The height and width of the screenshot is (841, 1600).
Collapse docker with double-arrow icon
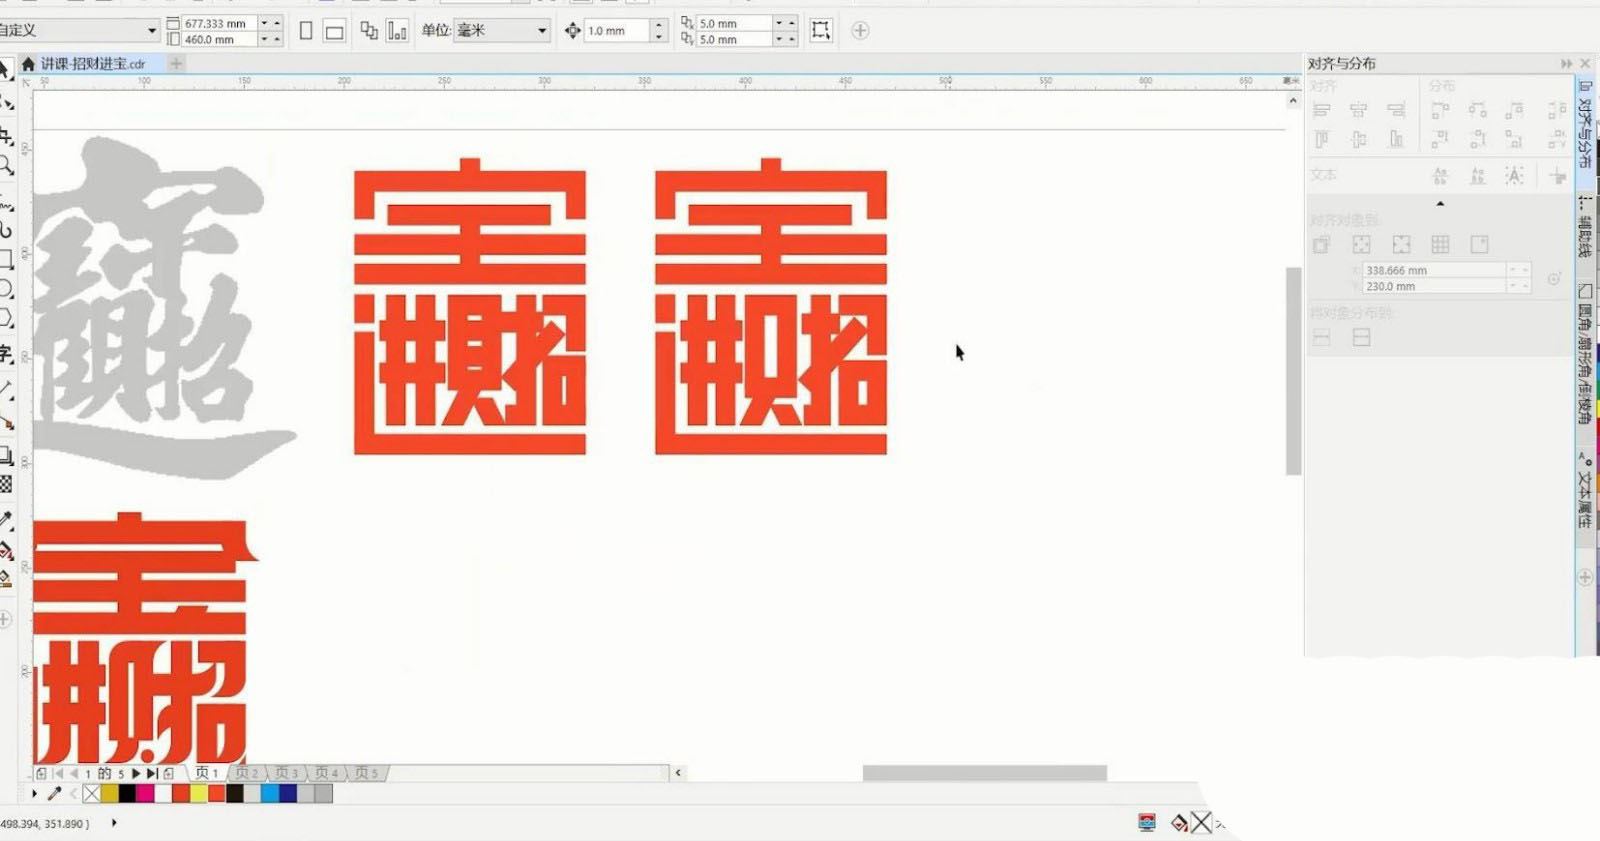pos(1566,63)
